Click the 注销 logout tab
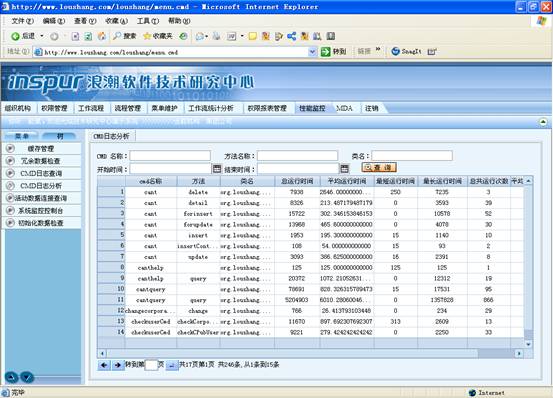553x398 pixels. pos(372,109)
